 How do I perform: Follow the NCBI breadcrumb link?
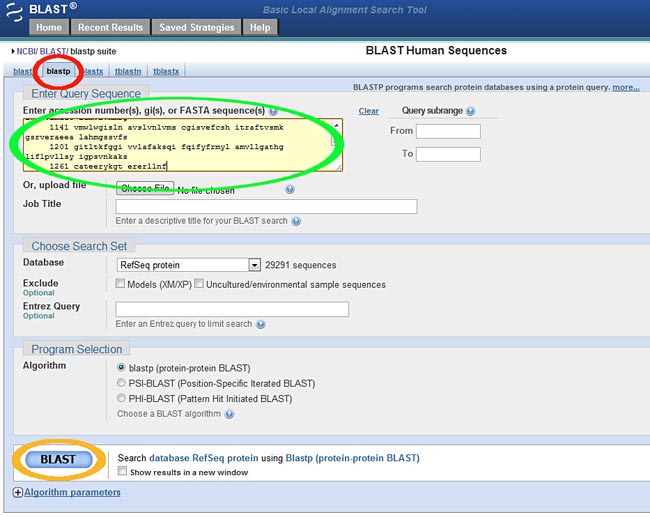26,51
